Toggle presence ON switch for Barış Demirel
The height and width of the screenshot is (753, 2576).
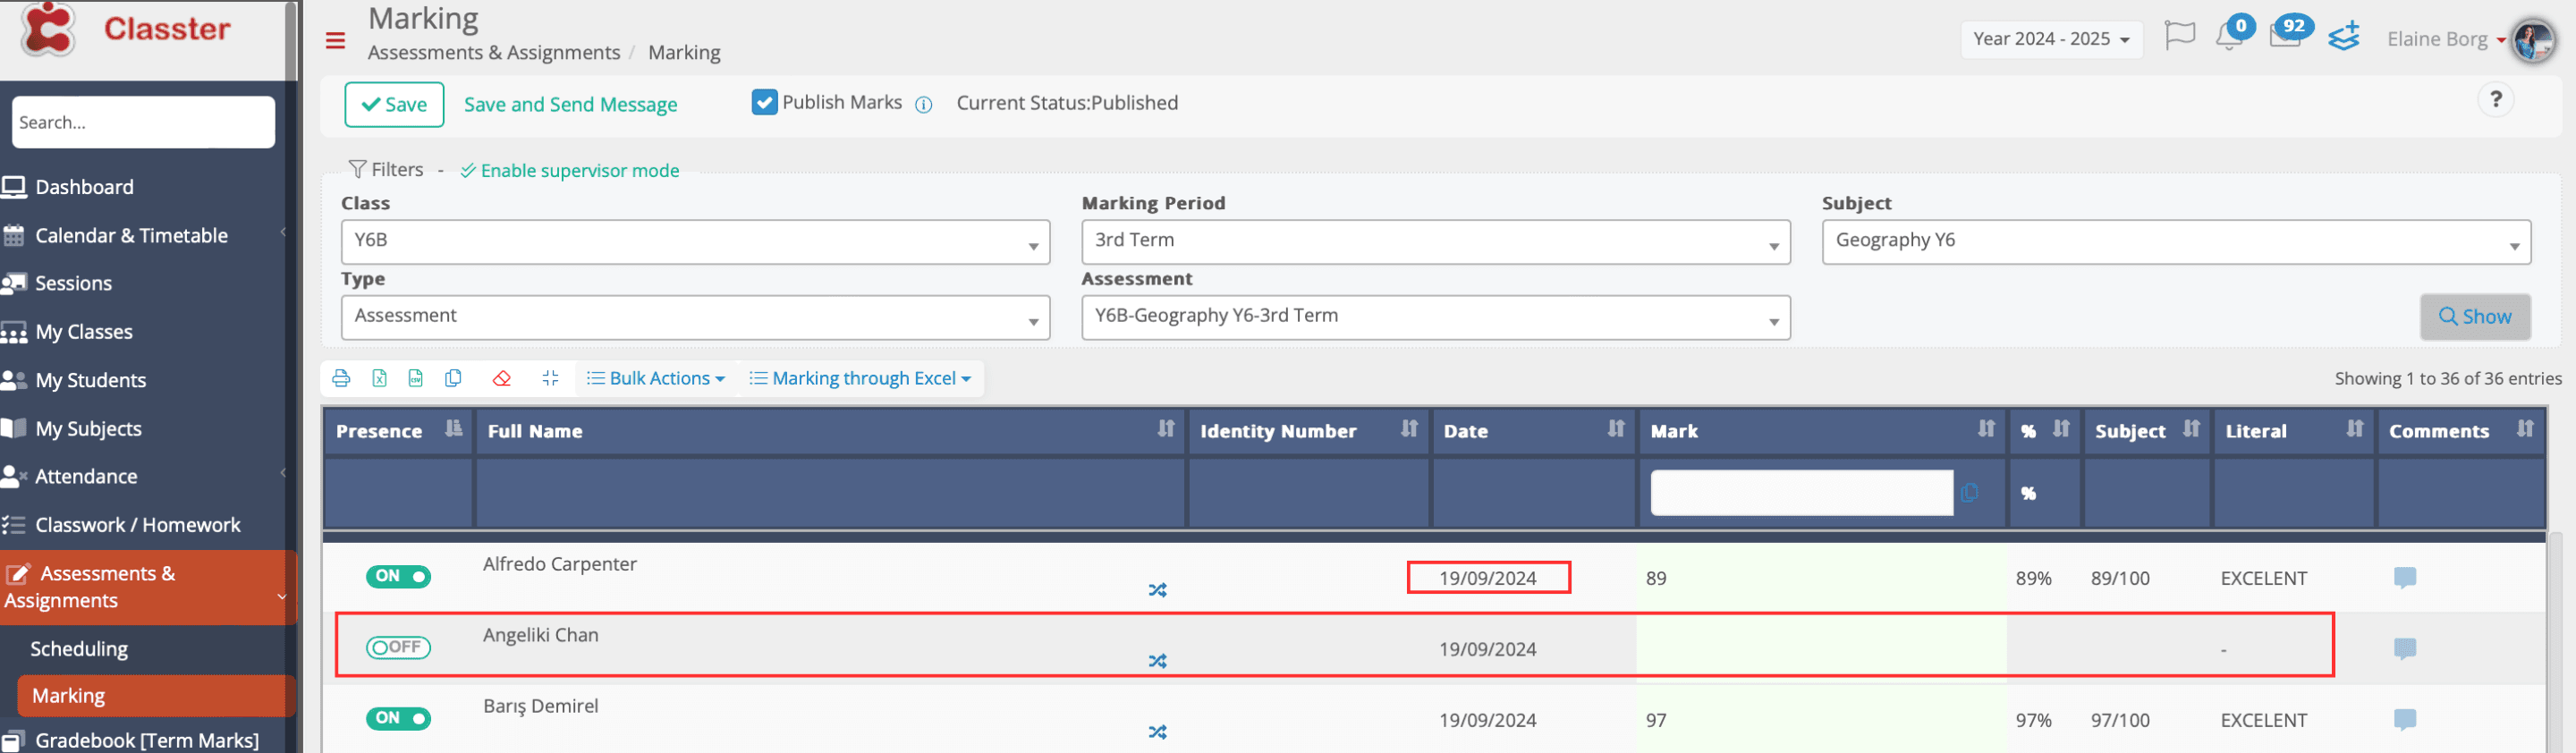pyautogui.click(x=398, y=718)
